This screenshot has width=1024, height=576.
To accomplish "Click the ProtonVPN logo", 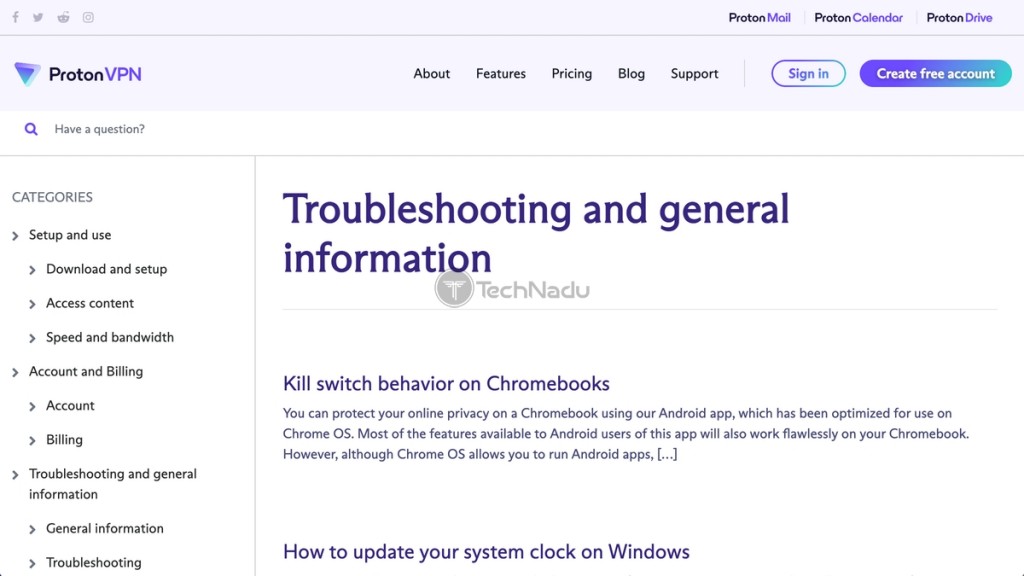I will (x=78, y=74).
